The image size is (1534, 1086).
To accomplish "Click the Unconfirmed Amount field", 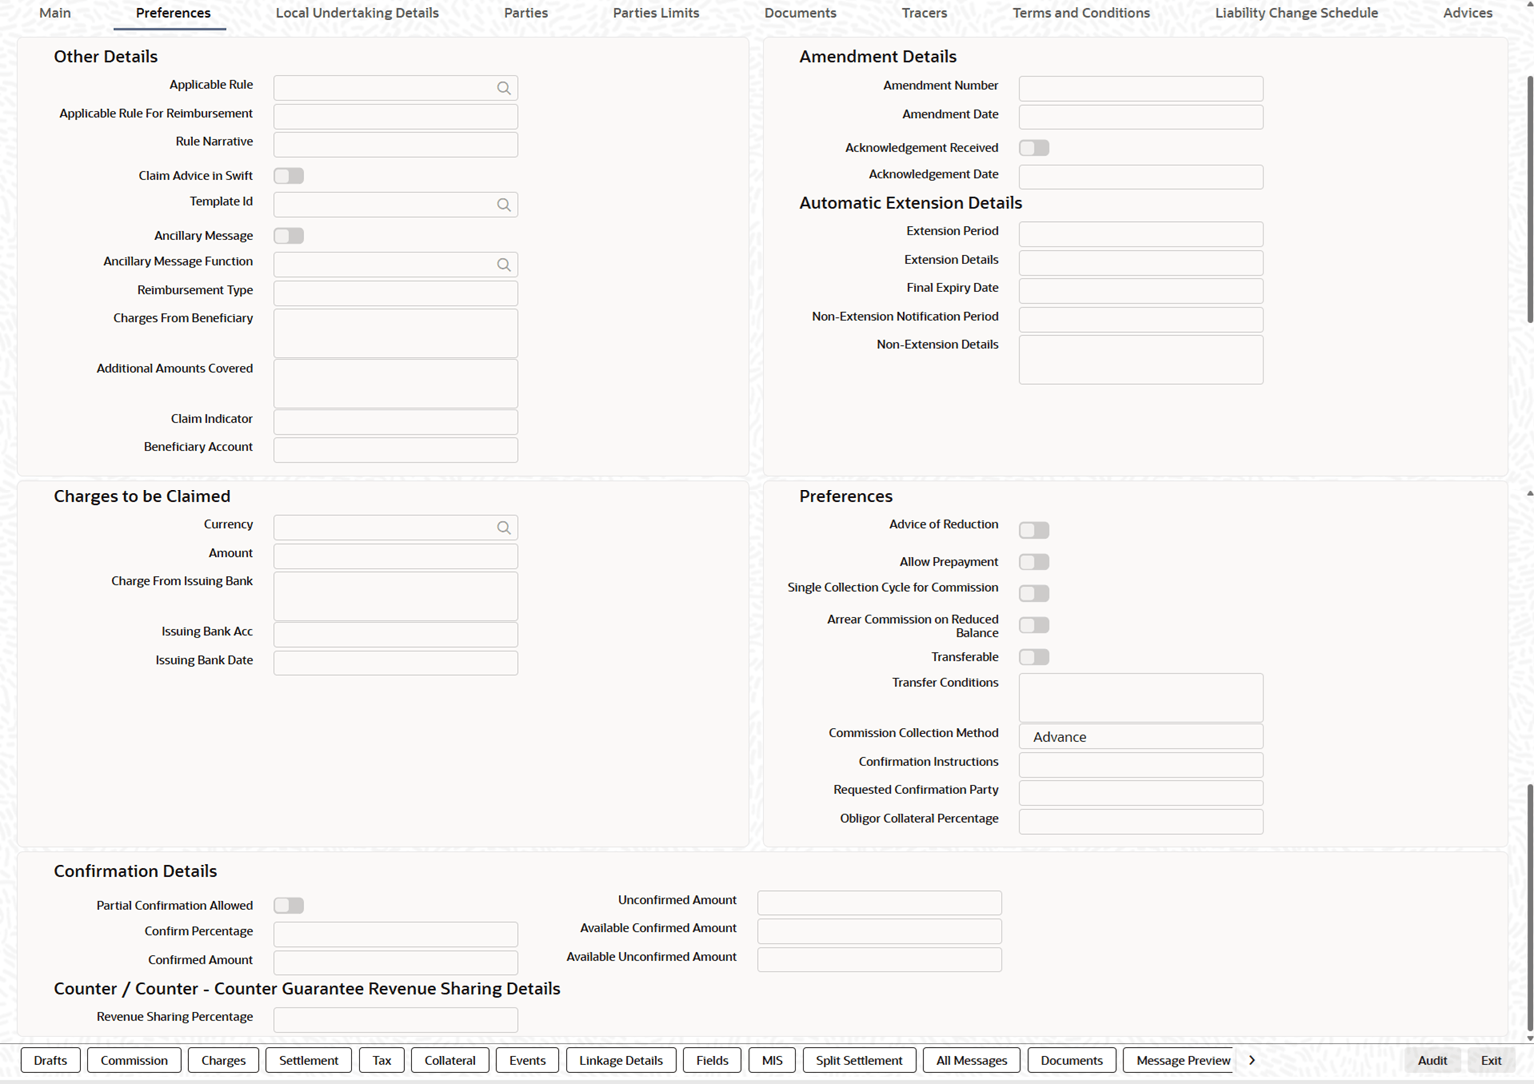I will click(x=880, y=903).
